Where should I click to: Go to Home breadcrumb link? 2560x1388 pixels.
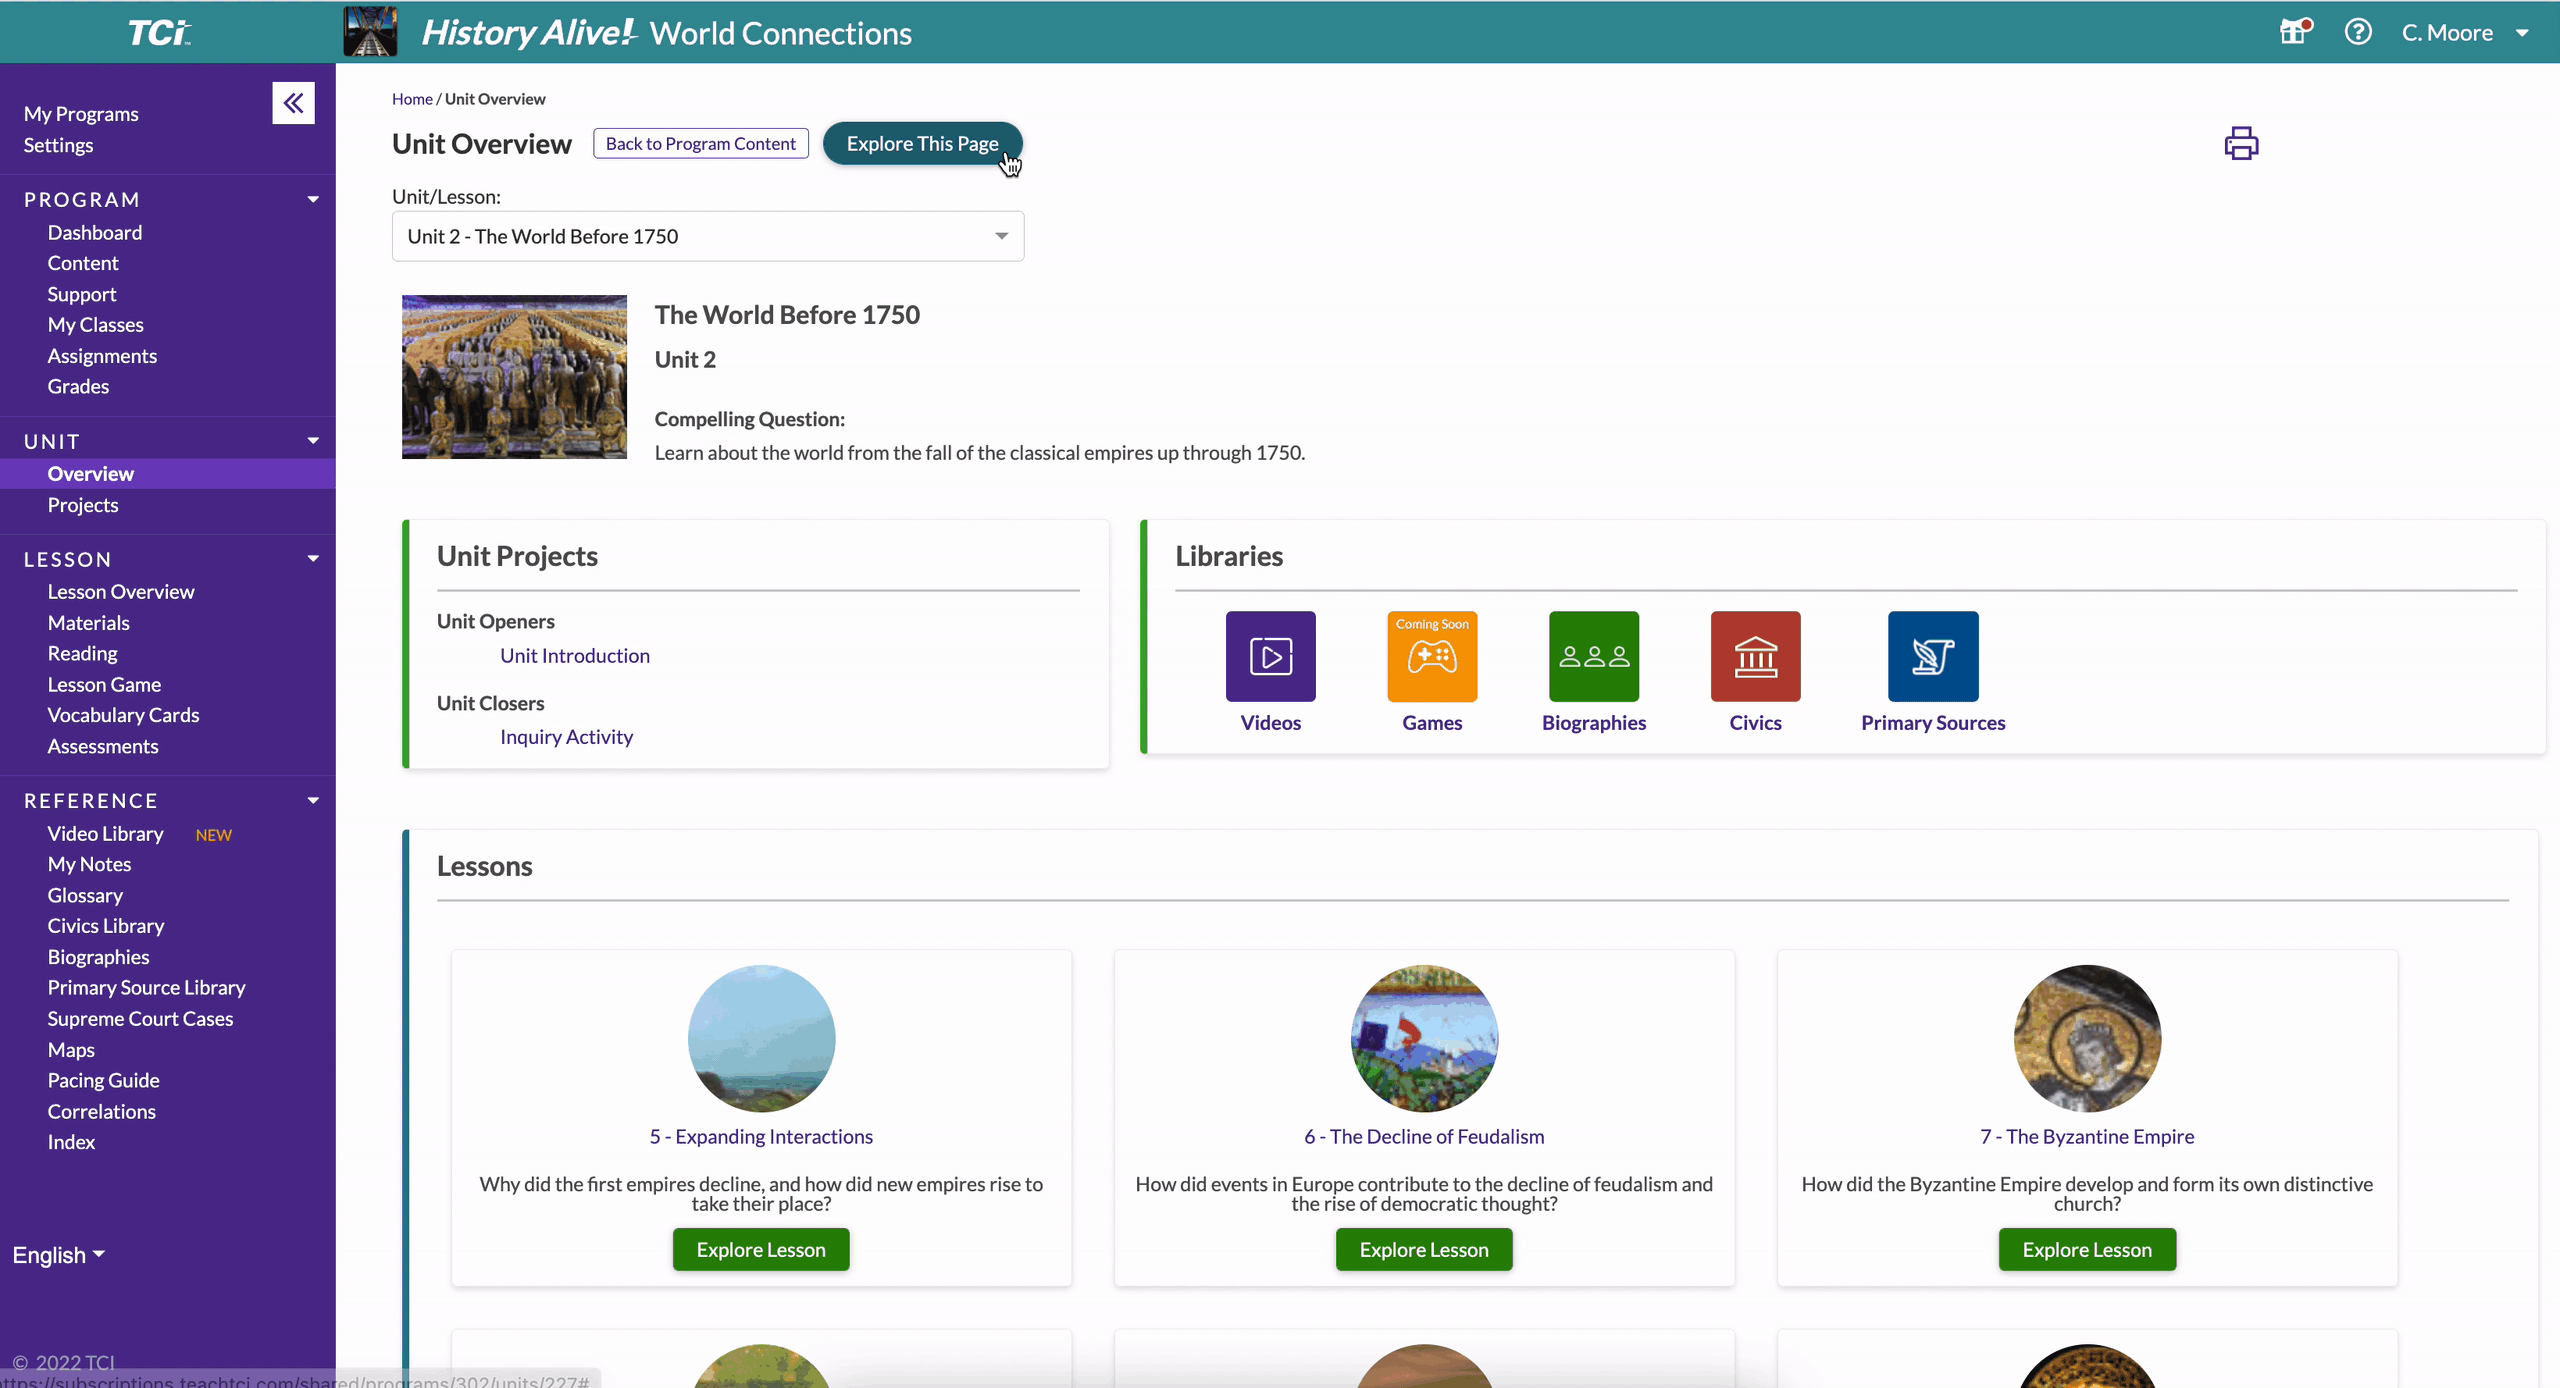tap(412, 99)
